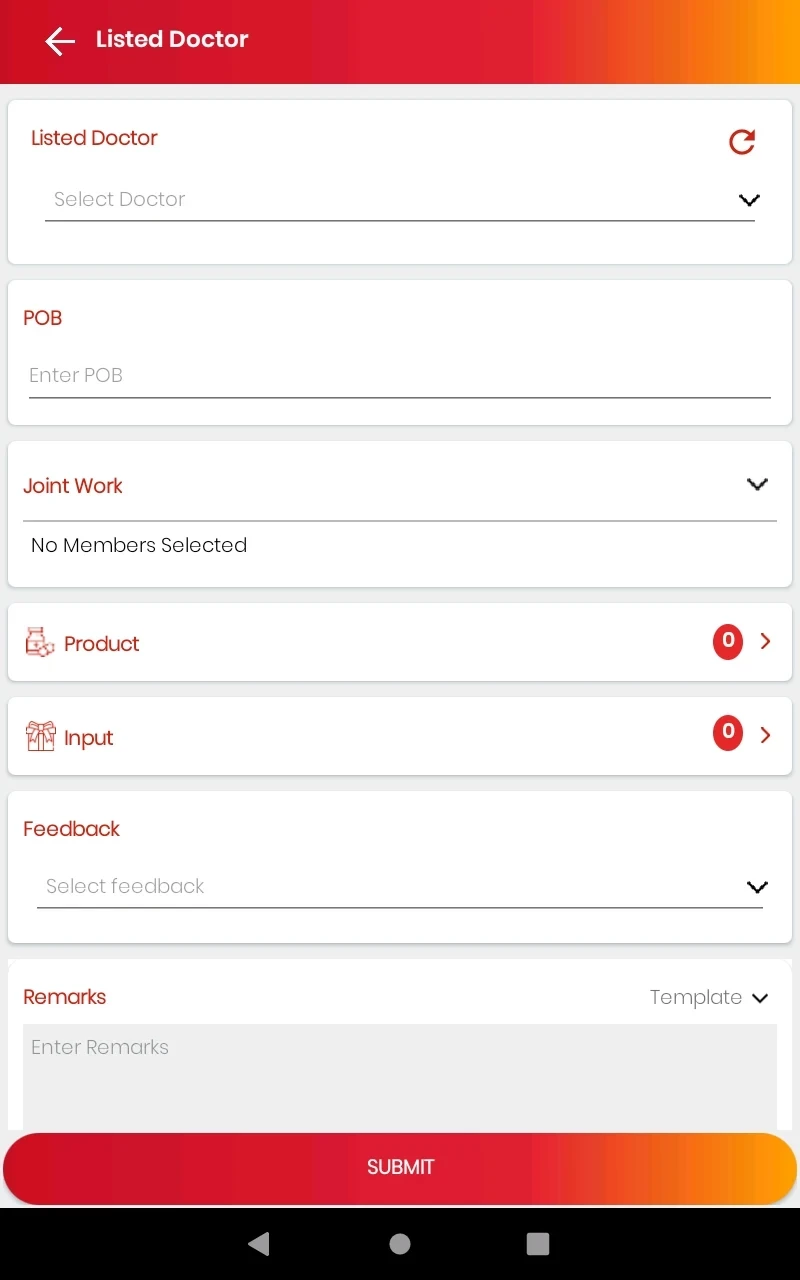Open the Select Doctor dropdown

[x=400, y=200]
